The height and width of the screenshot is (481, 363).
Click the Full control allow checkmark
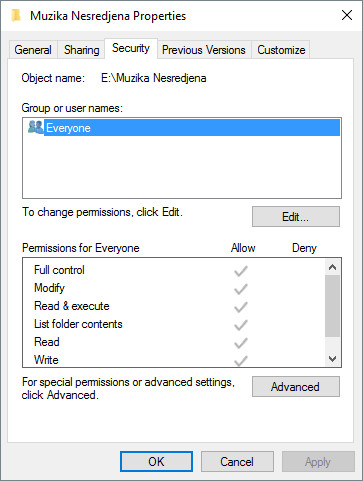[241, 271]
